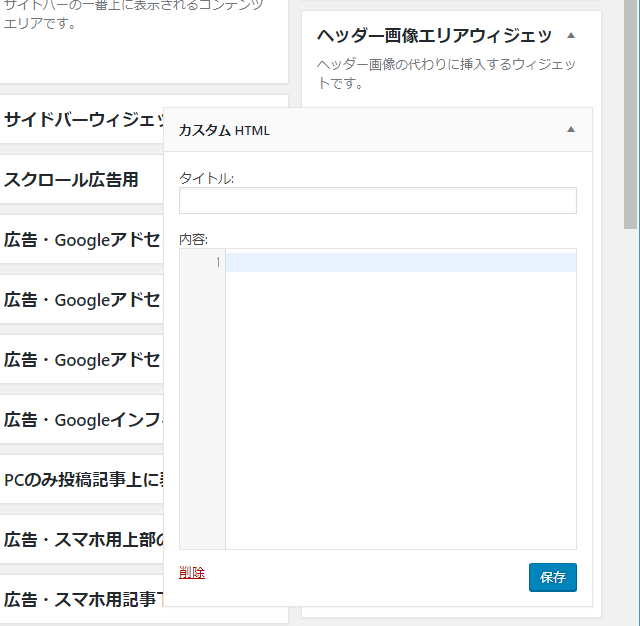Collapse the ヘッダー画像エリアウィジェット section arrow
The width and height of the screenshot is (640, 626).
pyautogui.click(x=571, y=35)
